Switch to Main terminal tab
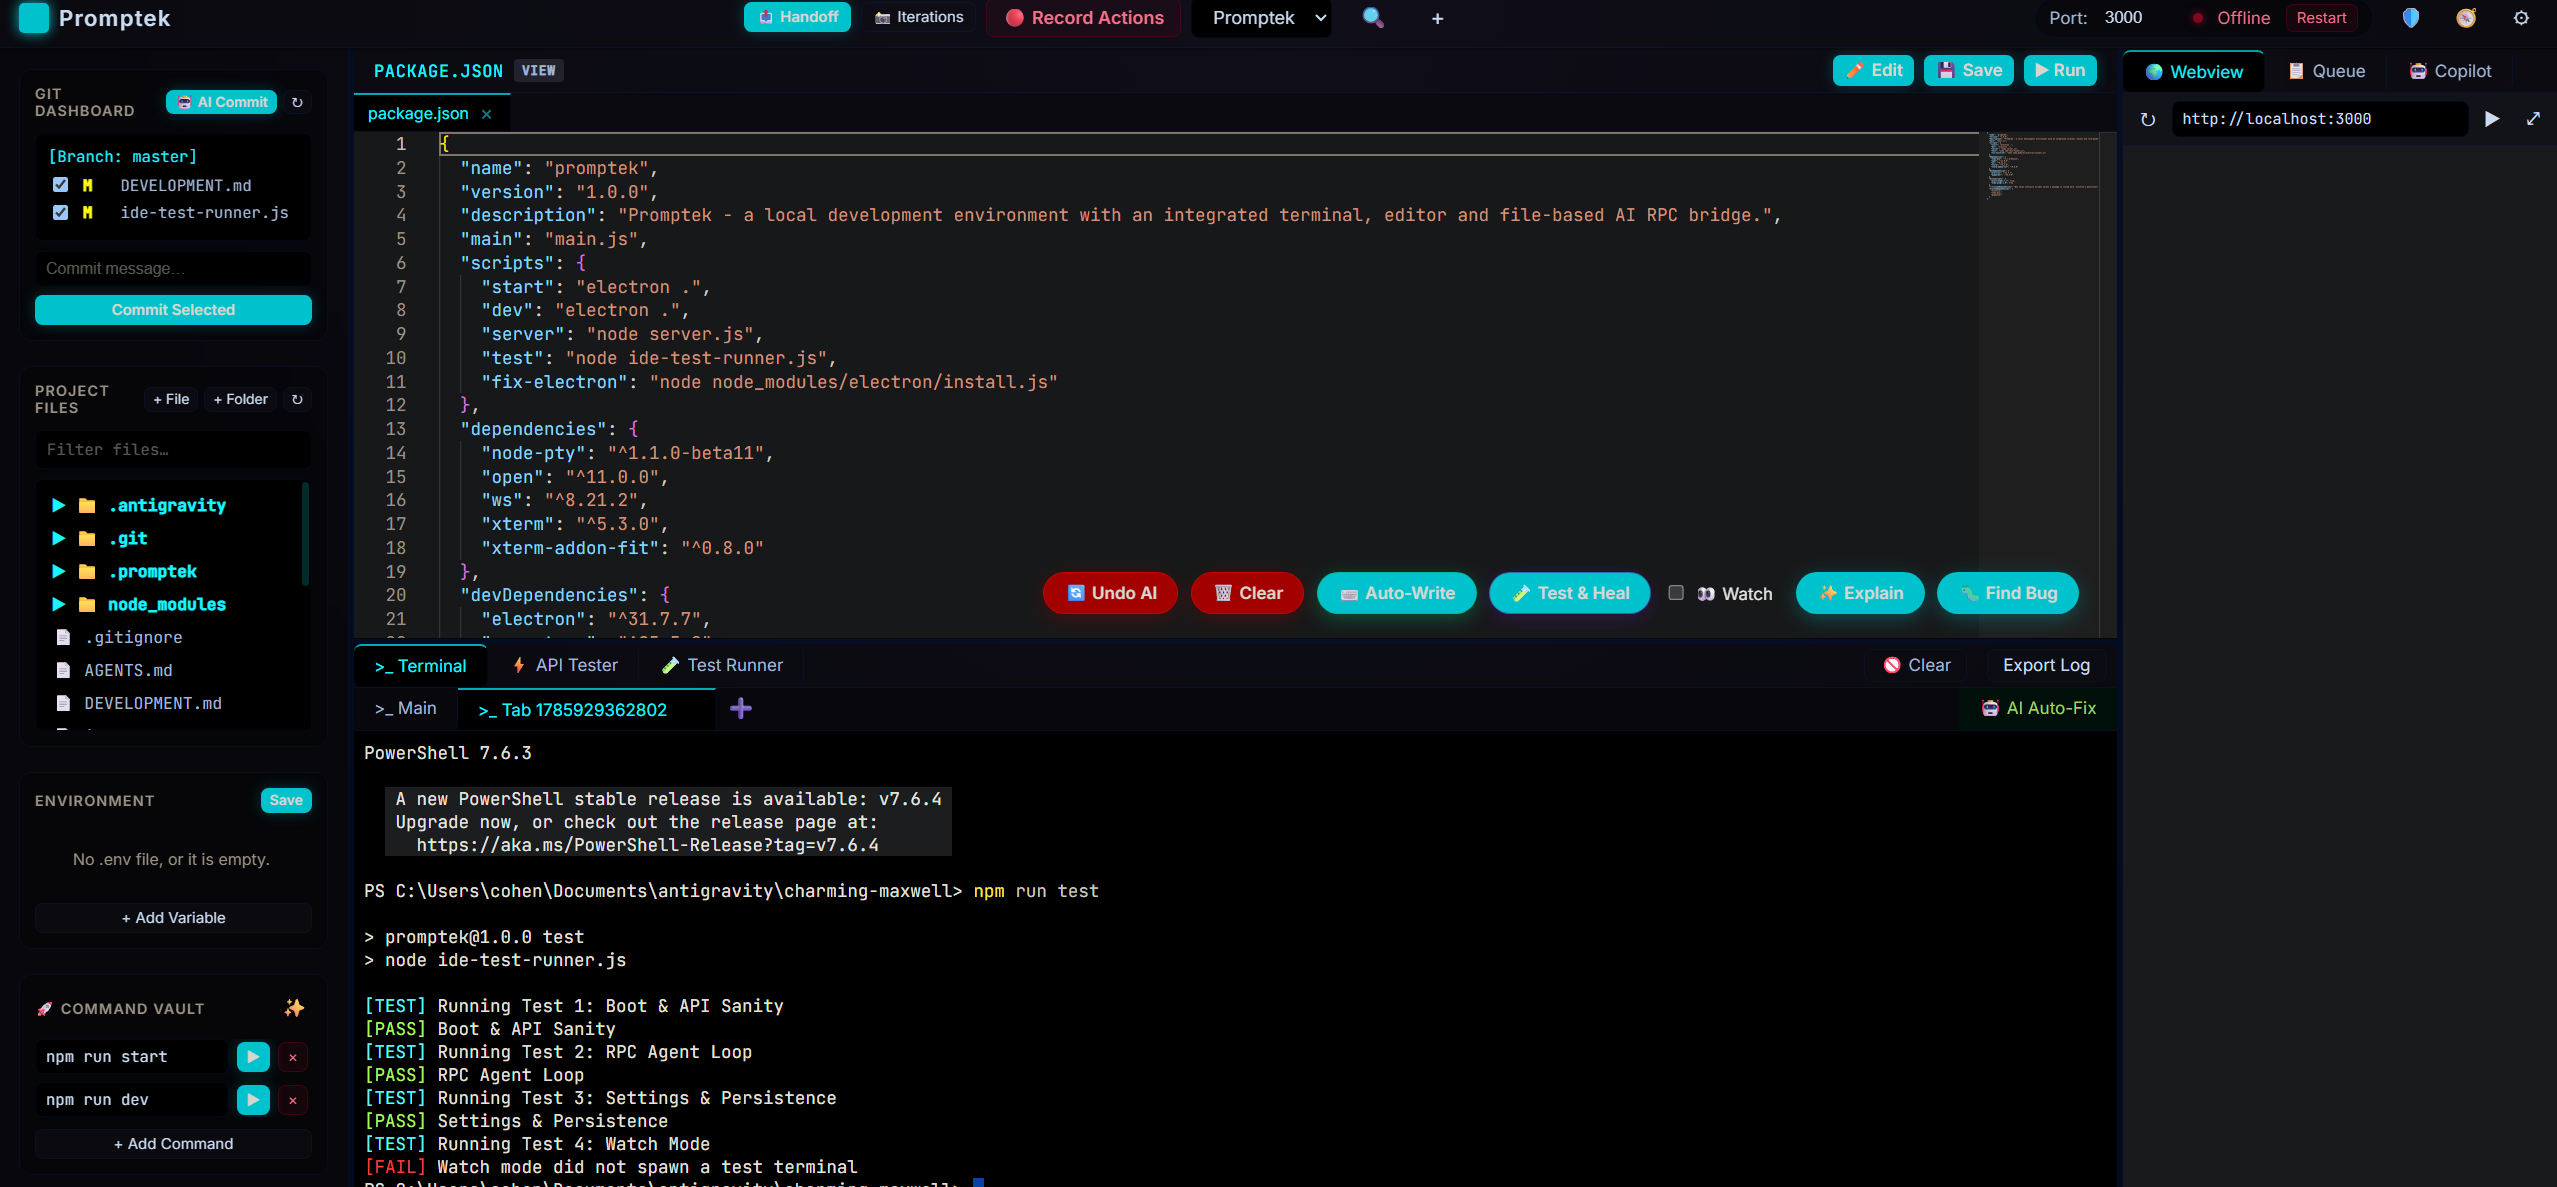This screenshot has height=1187, width=2557. [x=406, y=708]
